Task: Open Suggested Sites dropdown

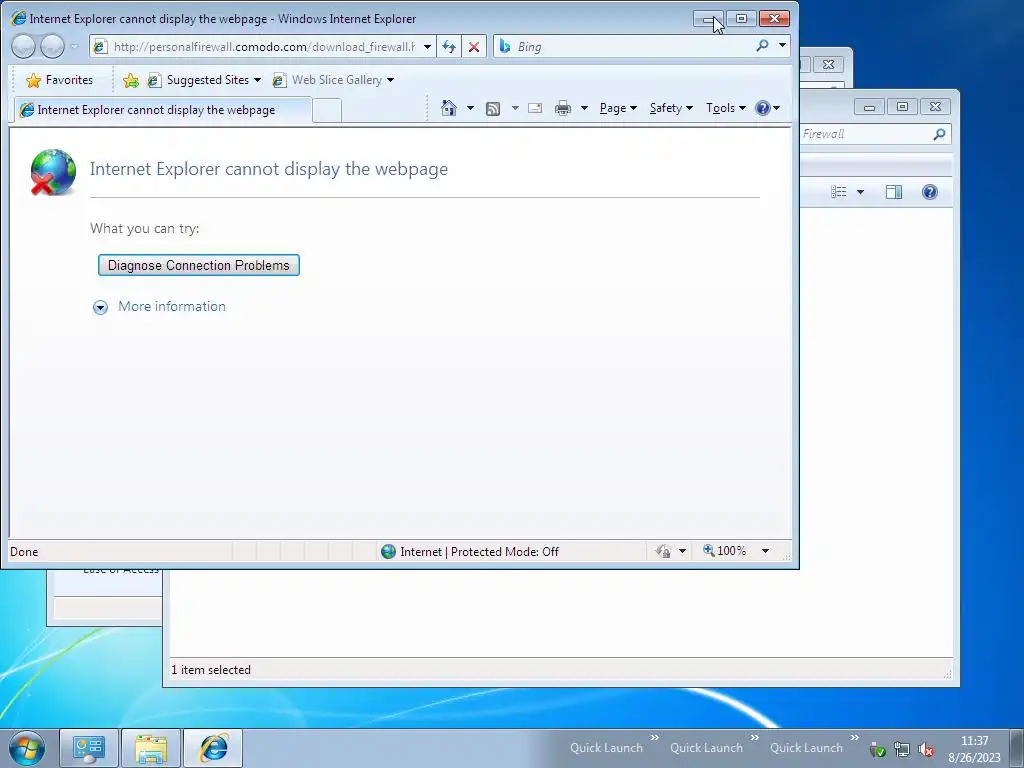Action: click(x=204, y=80)
